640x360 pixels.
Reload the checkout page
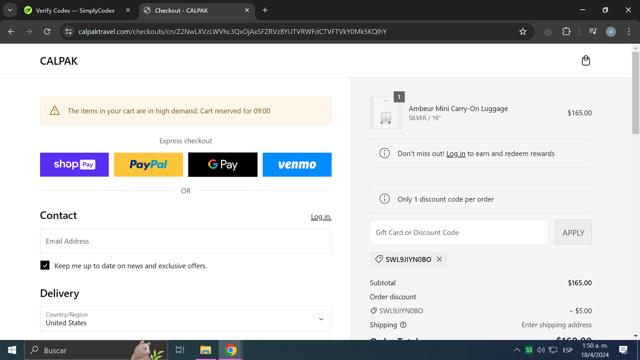tap(47, 31)
